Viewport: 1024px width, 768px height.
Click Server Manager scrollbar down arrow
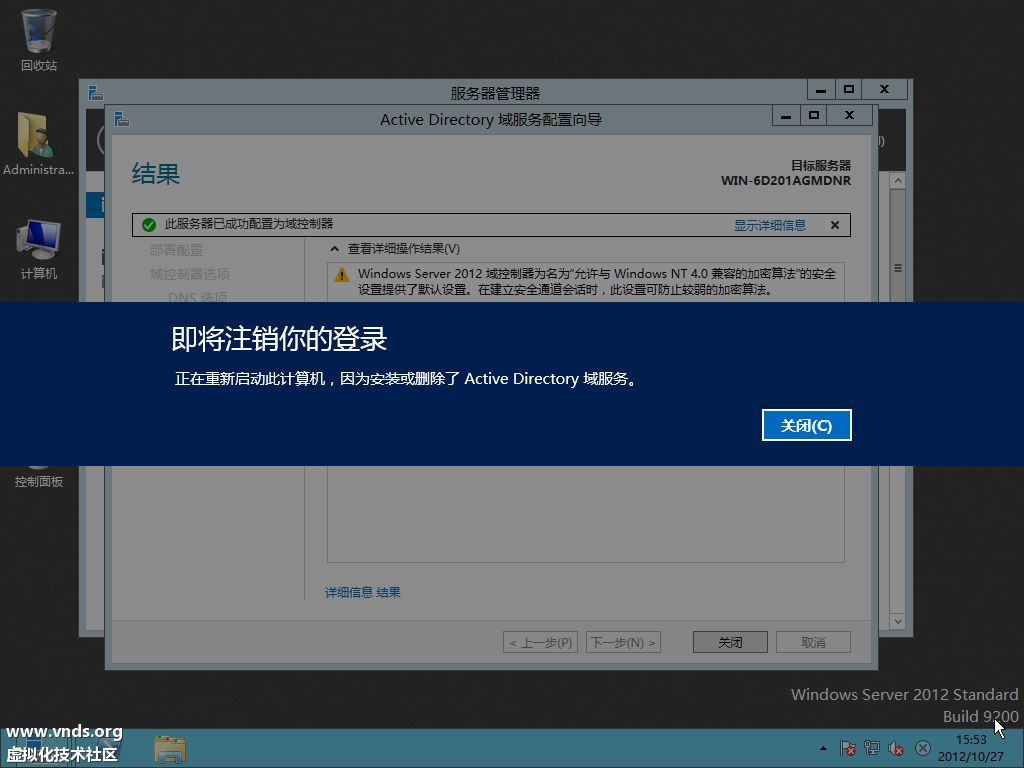coord(898,622)
